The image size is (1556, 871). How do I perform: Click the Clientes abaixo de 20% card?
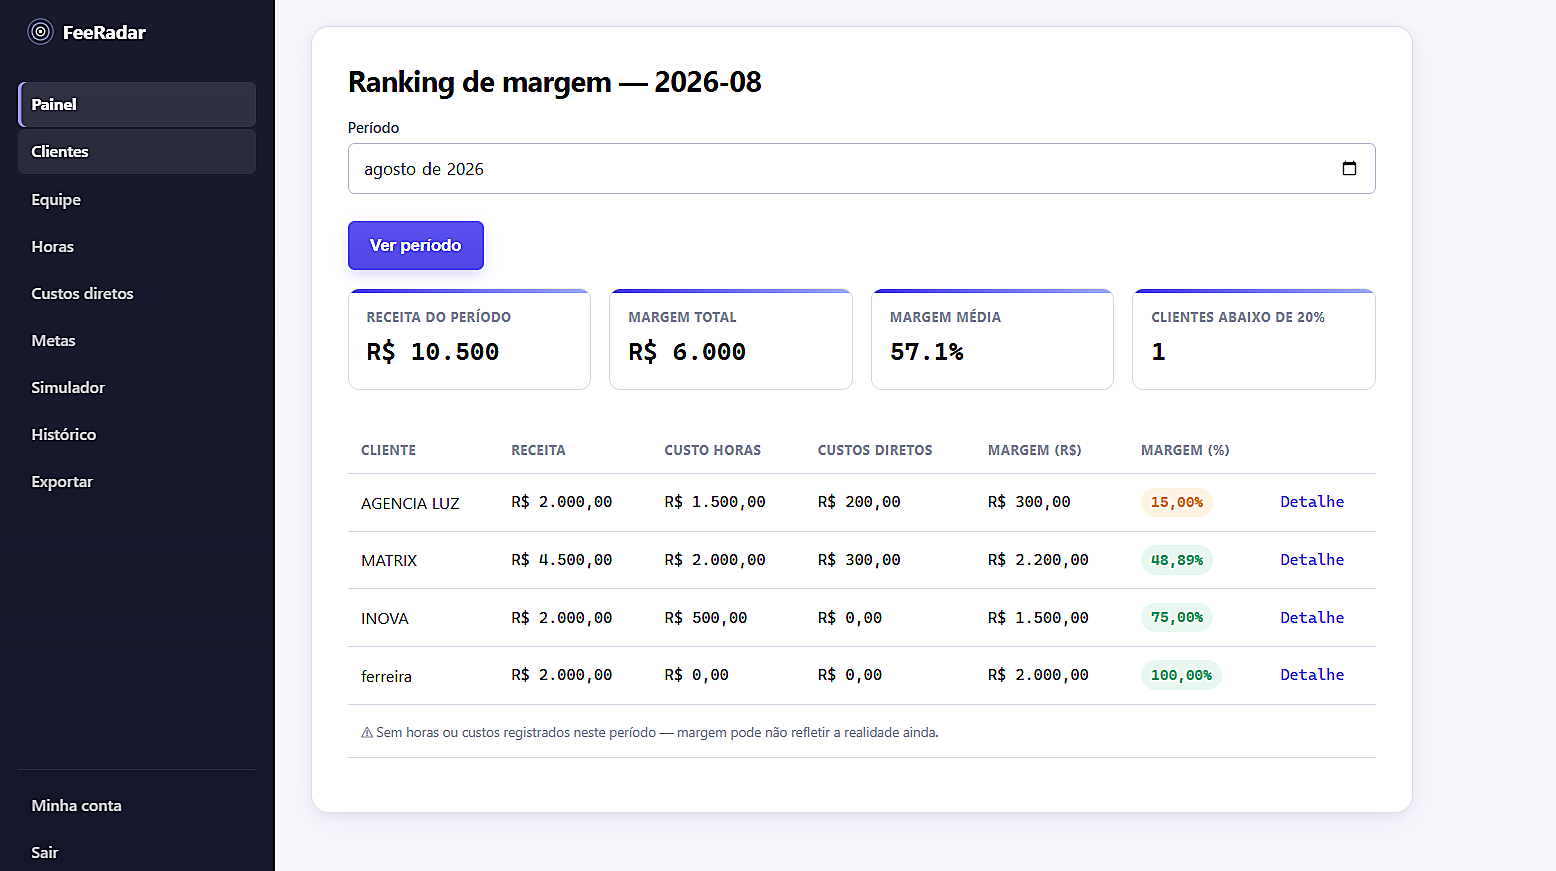pos(1254,339)
